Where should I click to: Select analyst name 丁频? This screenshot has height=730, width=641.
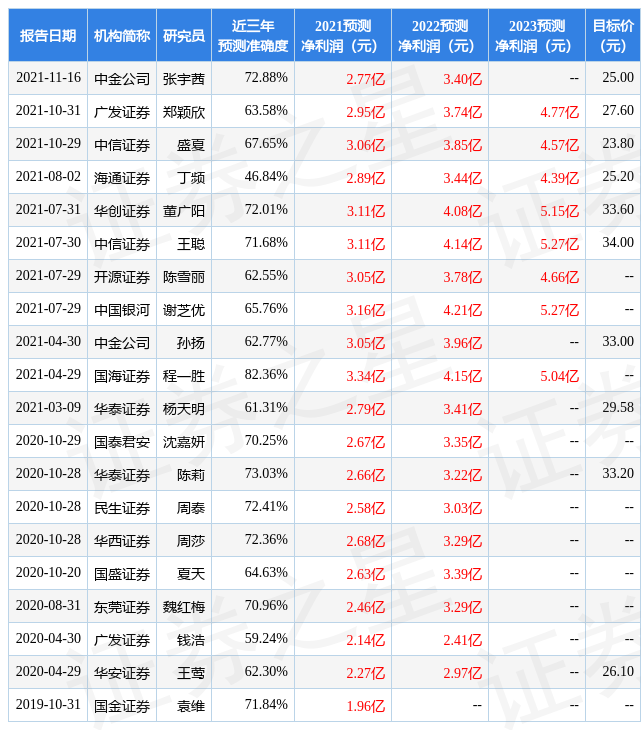[x=191, y=178]
